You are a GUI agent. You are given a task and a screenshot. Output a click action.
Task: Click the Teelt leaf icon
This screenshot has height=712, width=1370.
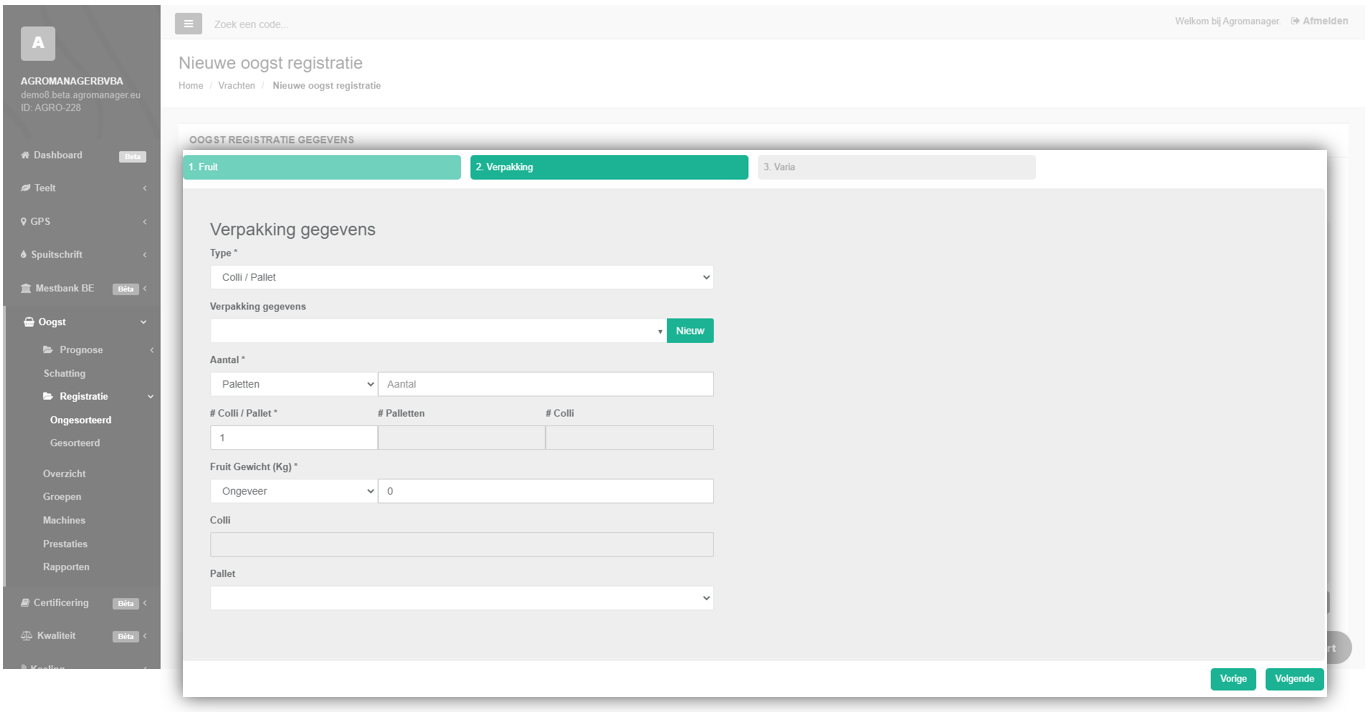pyautogui.click(x=25, y=188)
